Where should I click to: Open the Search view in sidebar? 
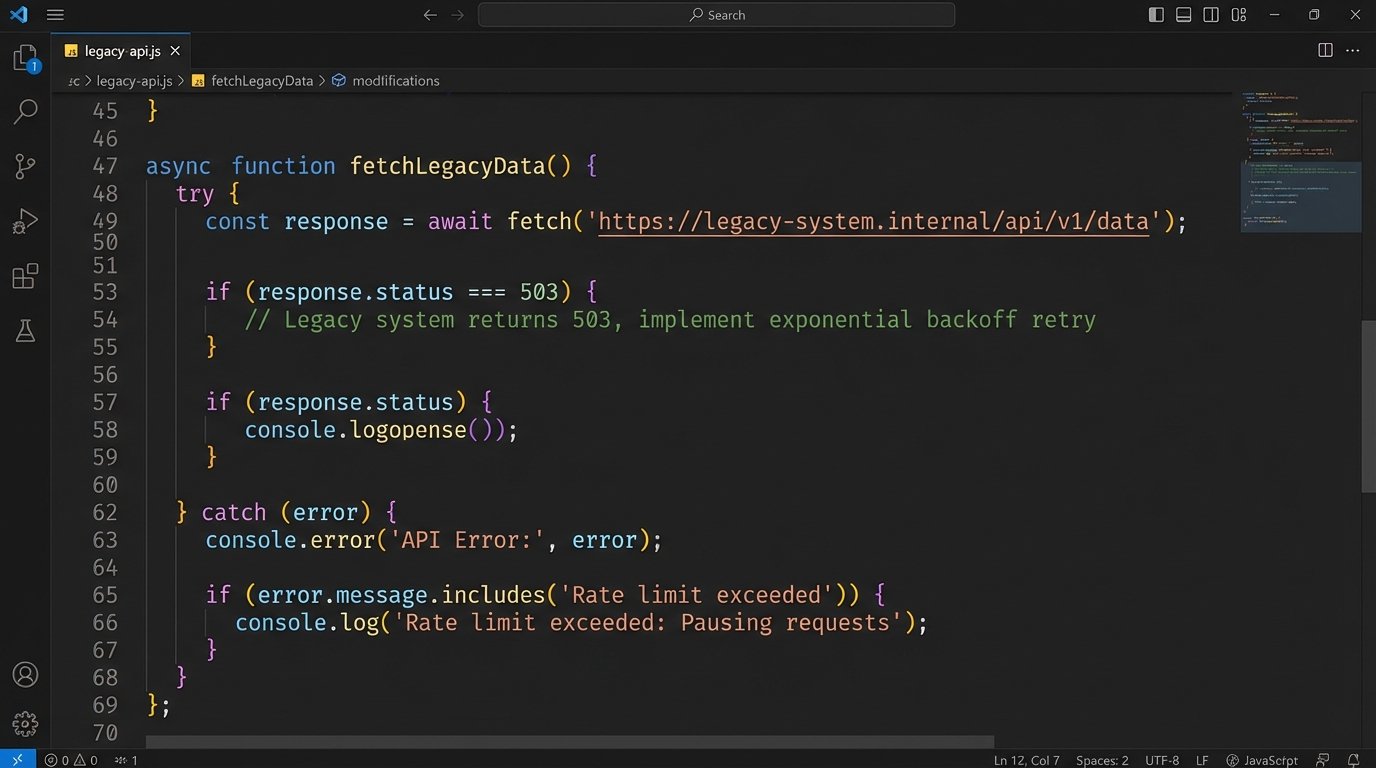coord(25,112)
